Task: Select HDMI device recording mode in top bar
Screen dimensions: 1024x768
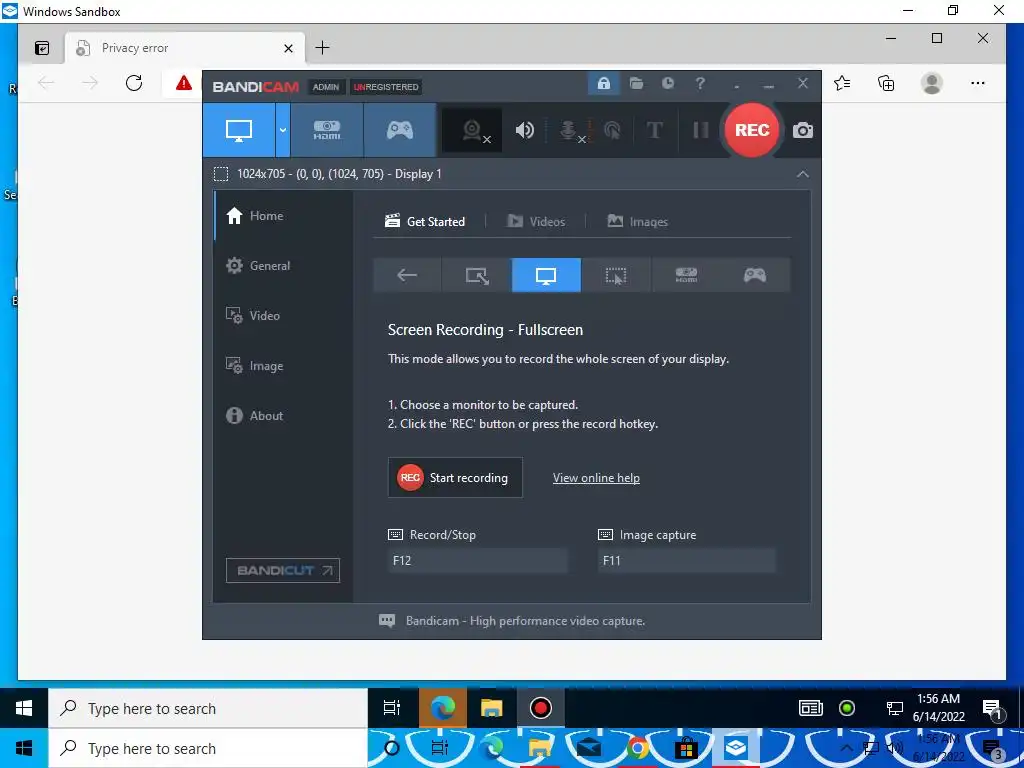Action: 327,130
